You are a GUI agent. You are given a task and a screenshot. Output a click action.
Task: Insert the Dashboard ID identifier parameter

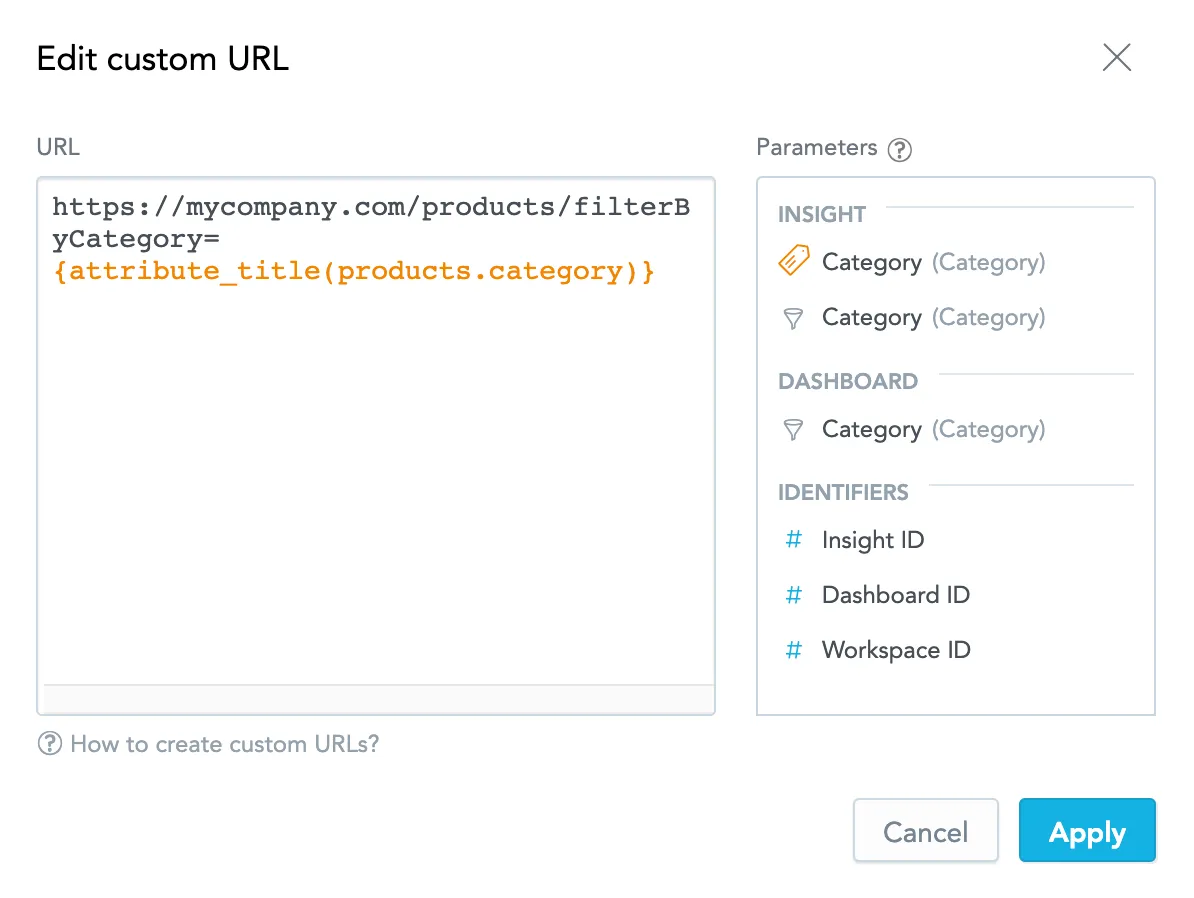tap(895, 594)
